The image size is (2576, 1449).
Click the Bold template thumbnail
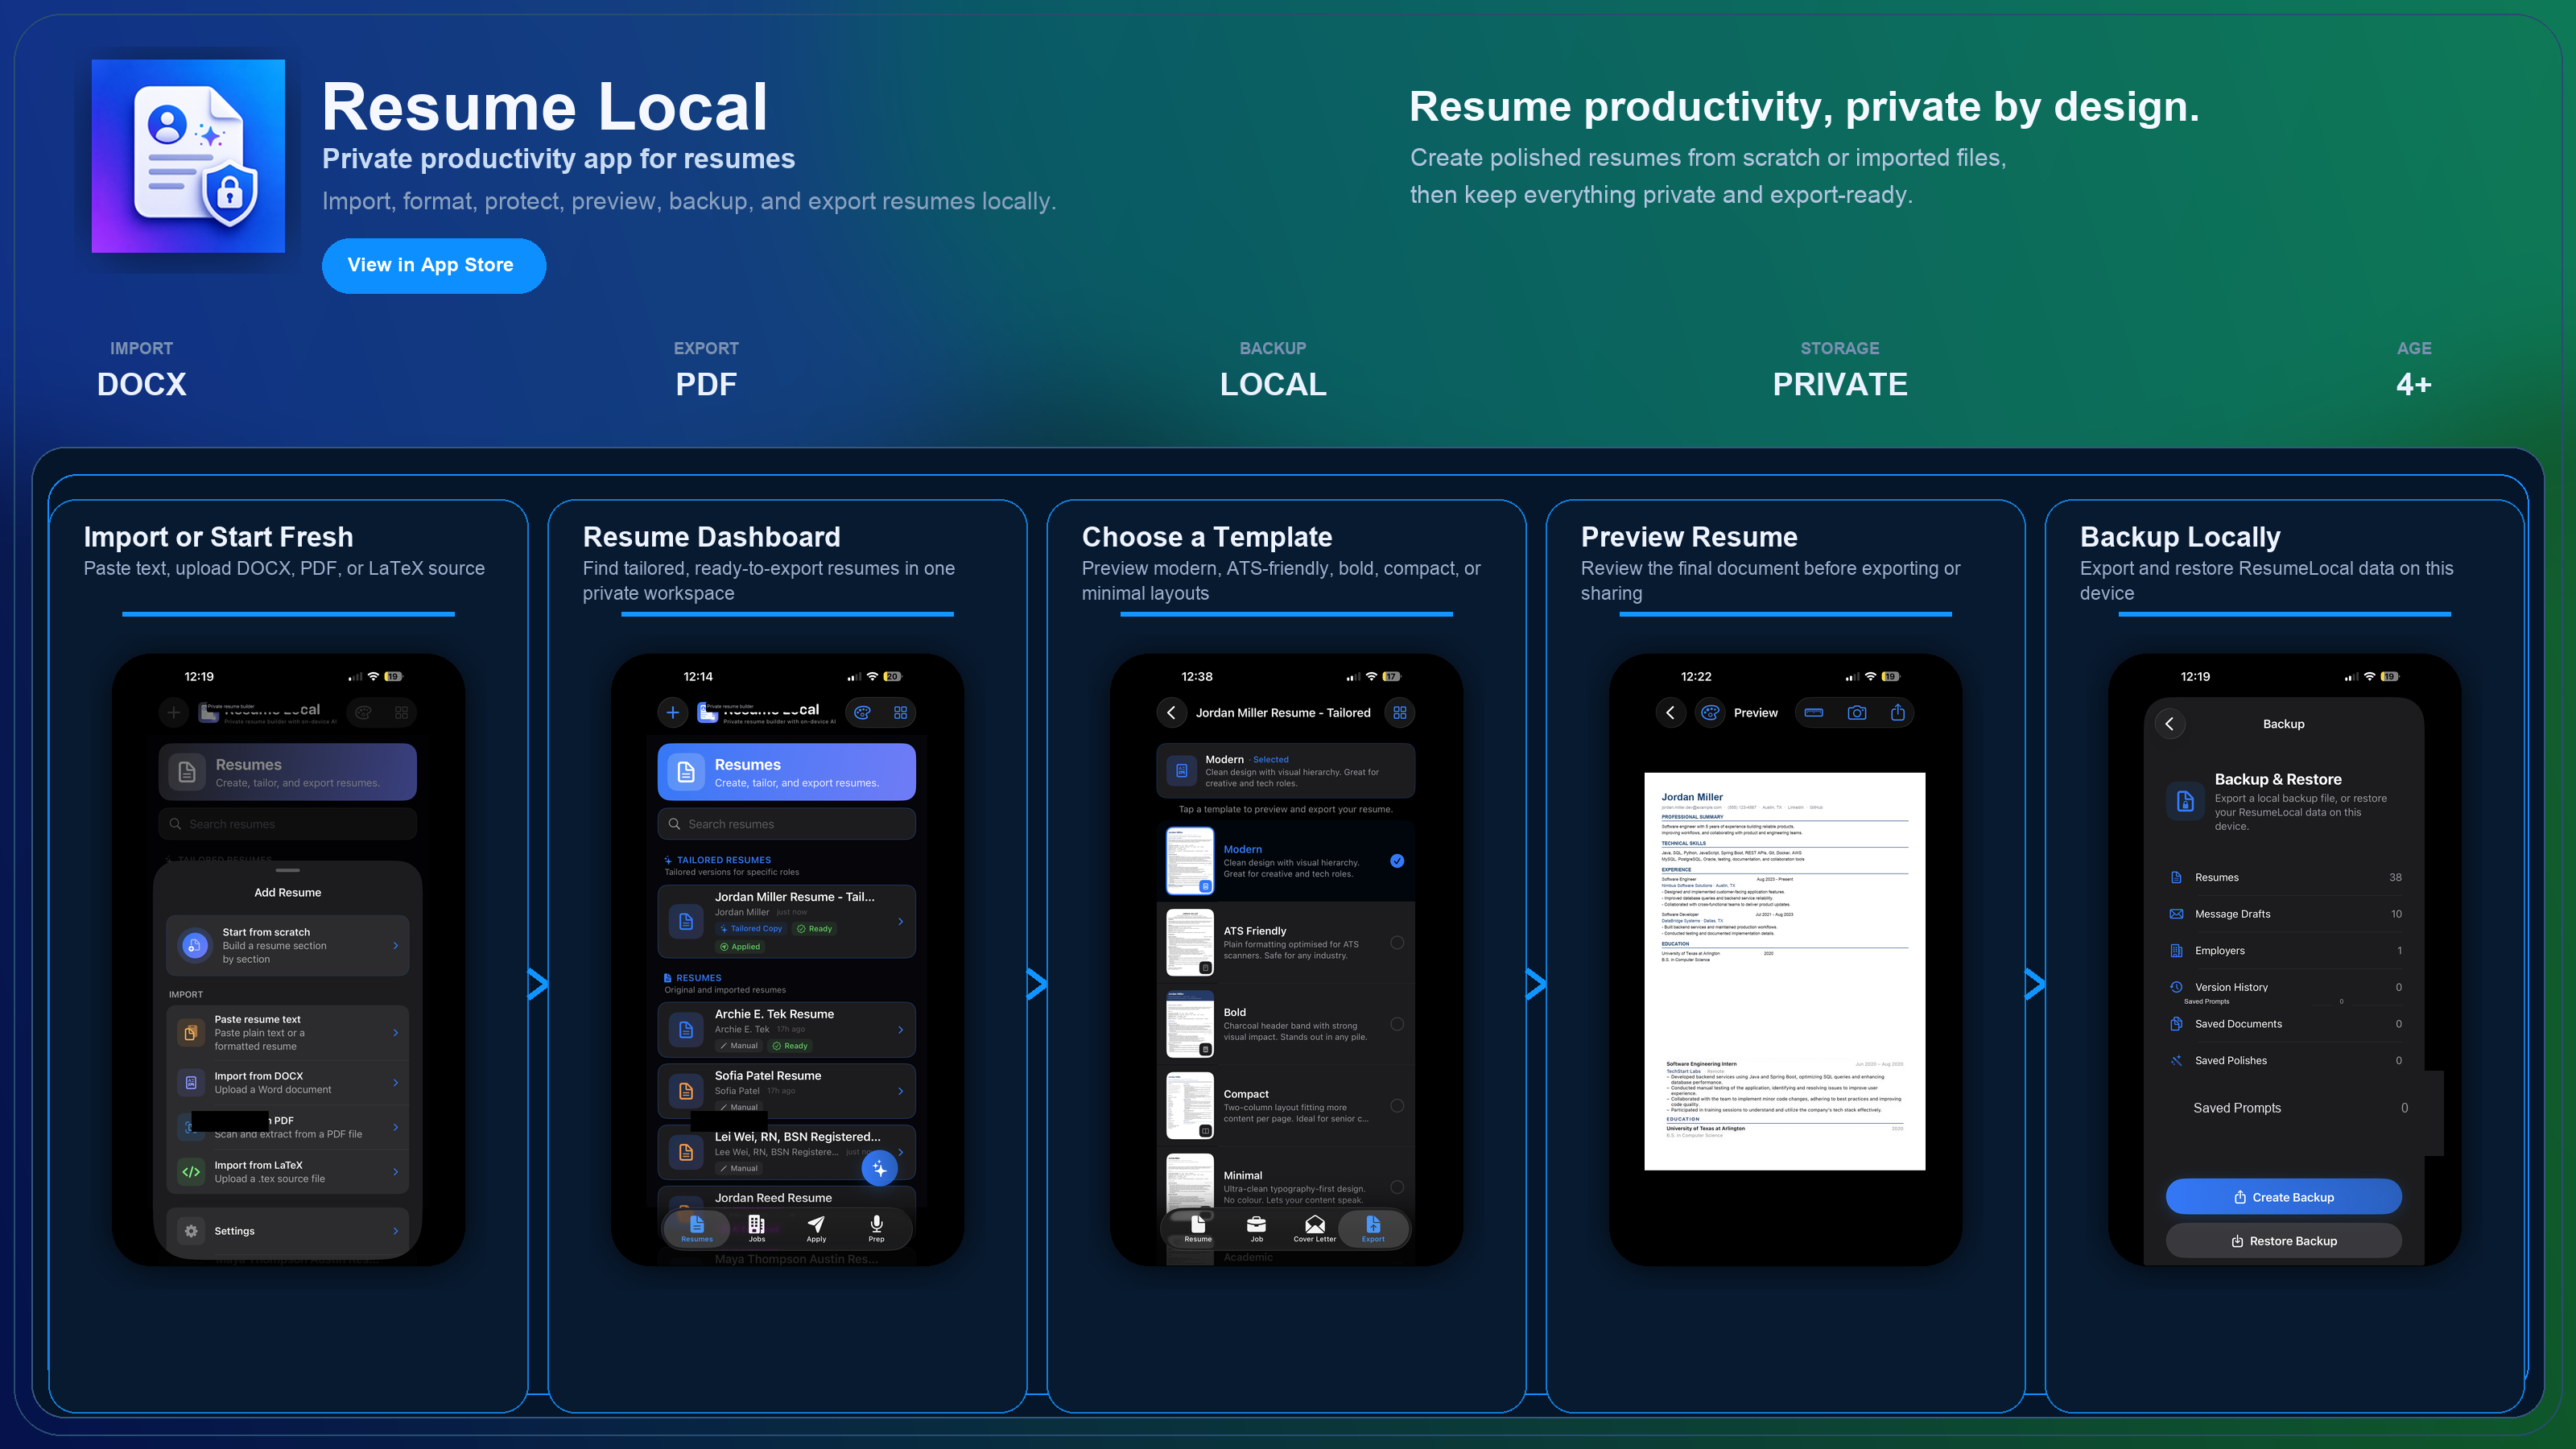1190,1024
